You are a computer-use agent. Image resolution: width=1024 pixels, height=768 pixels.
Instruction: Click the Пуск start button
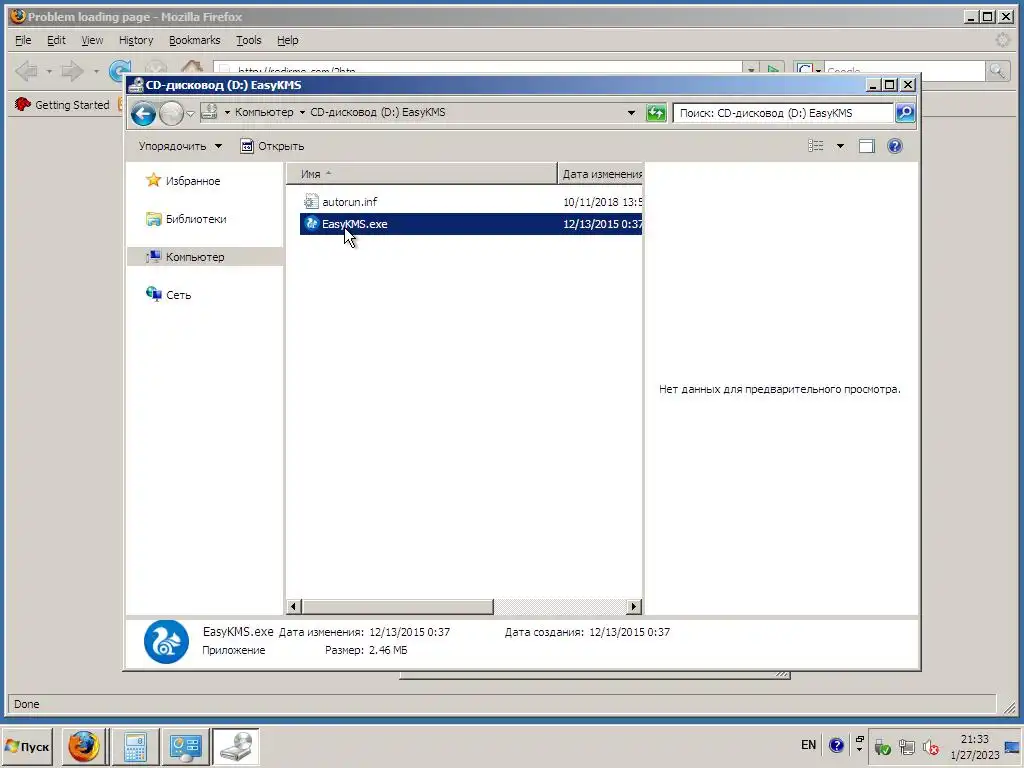[x=27, y=746]
